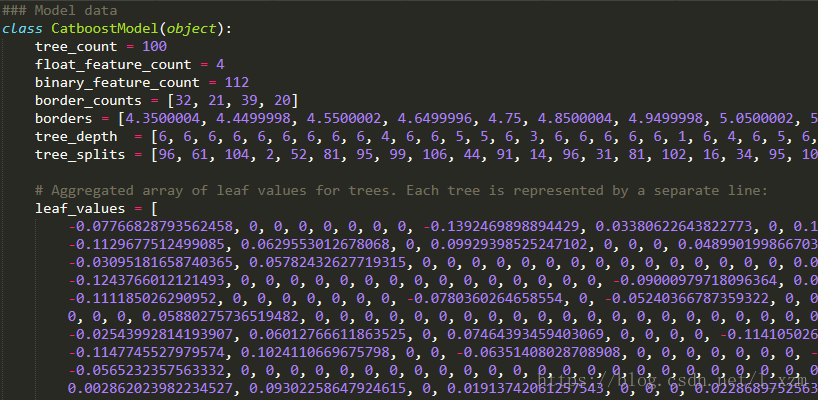Click the 'object' base class keyword
The width and height of the screenshot is (818, 400).
pyautogui.click(x=191, y=28)
